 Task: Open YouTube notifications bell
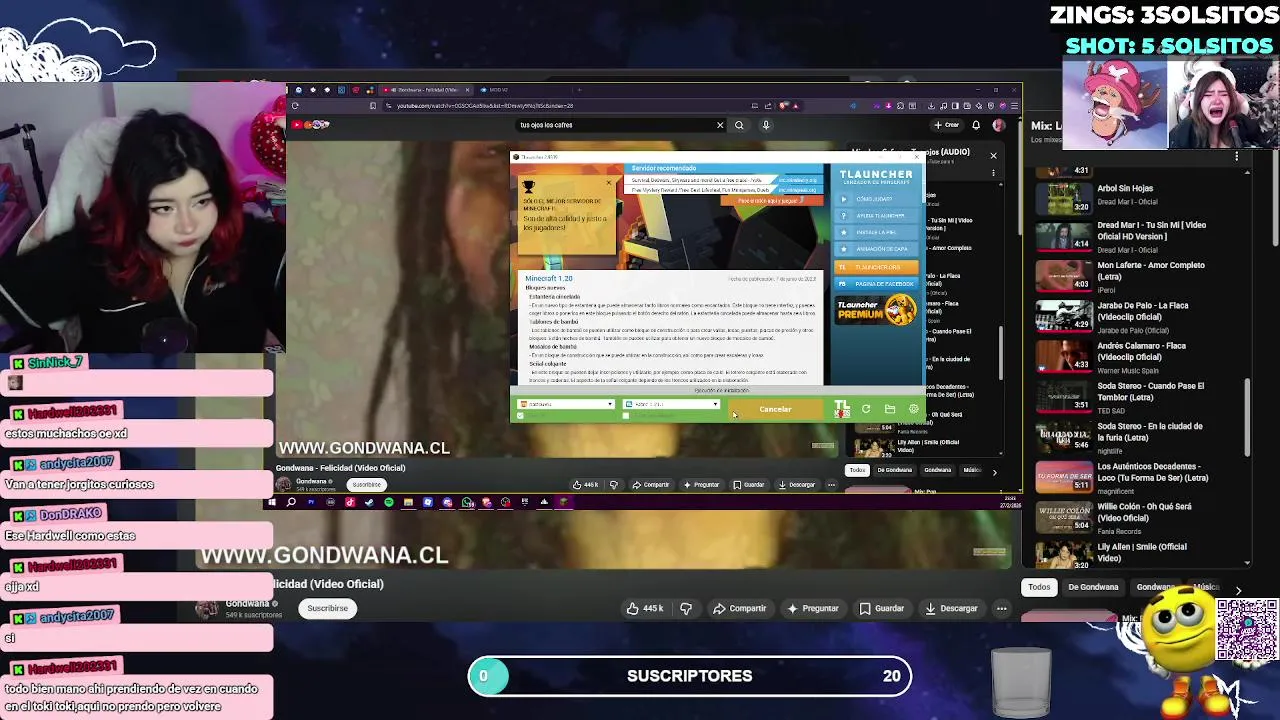[x=976, y=125]
